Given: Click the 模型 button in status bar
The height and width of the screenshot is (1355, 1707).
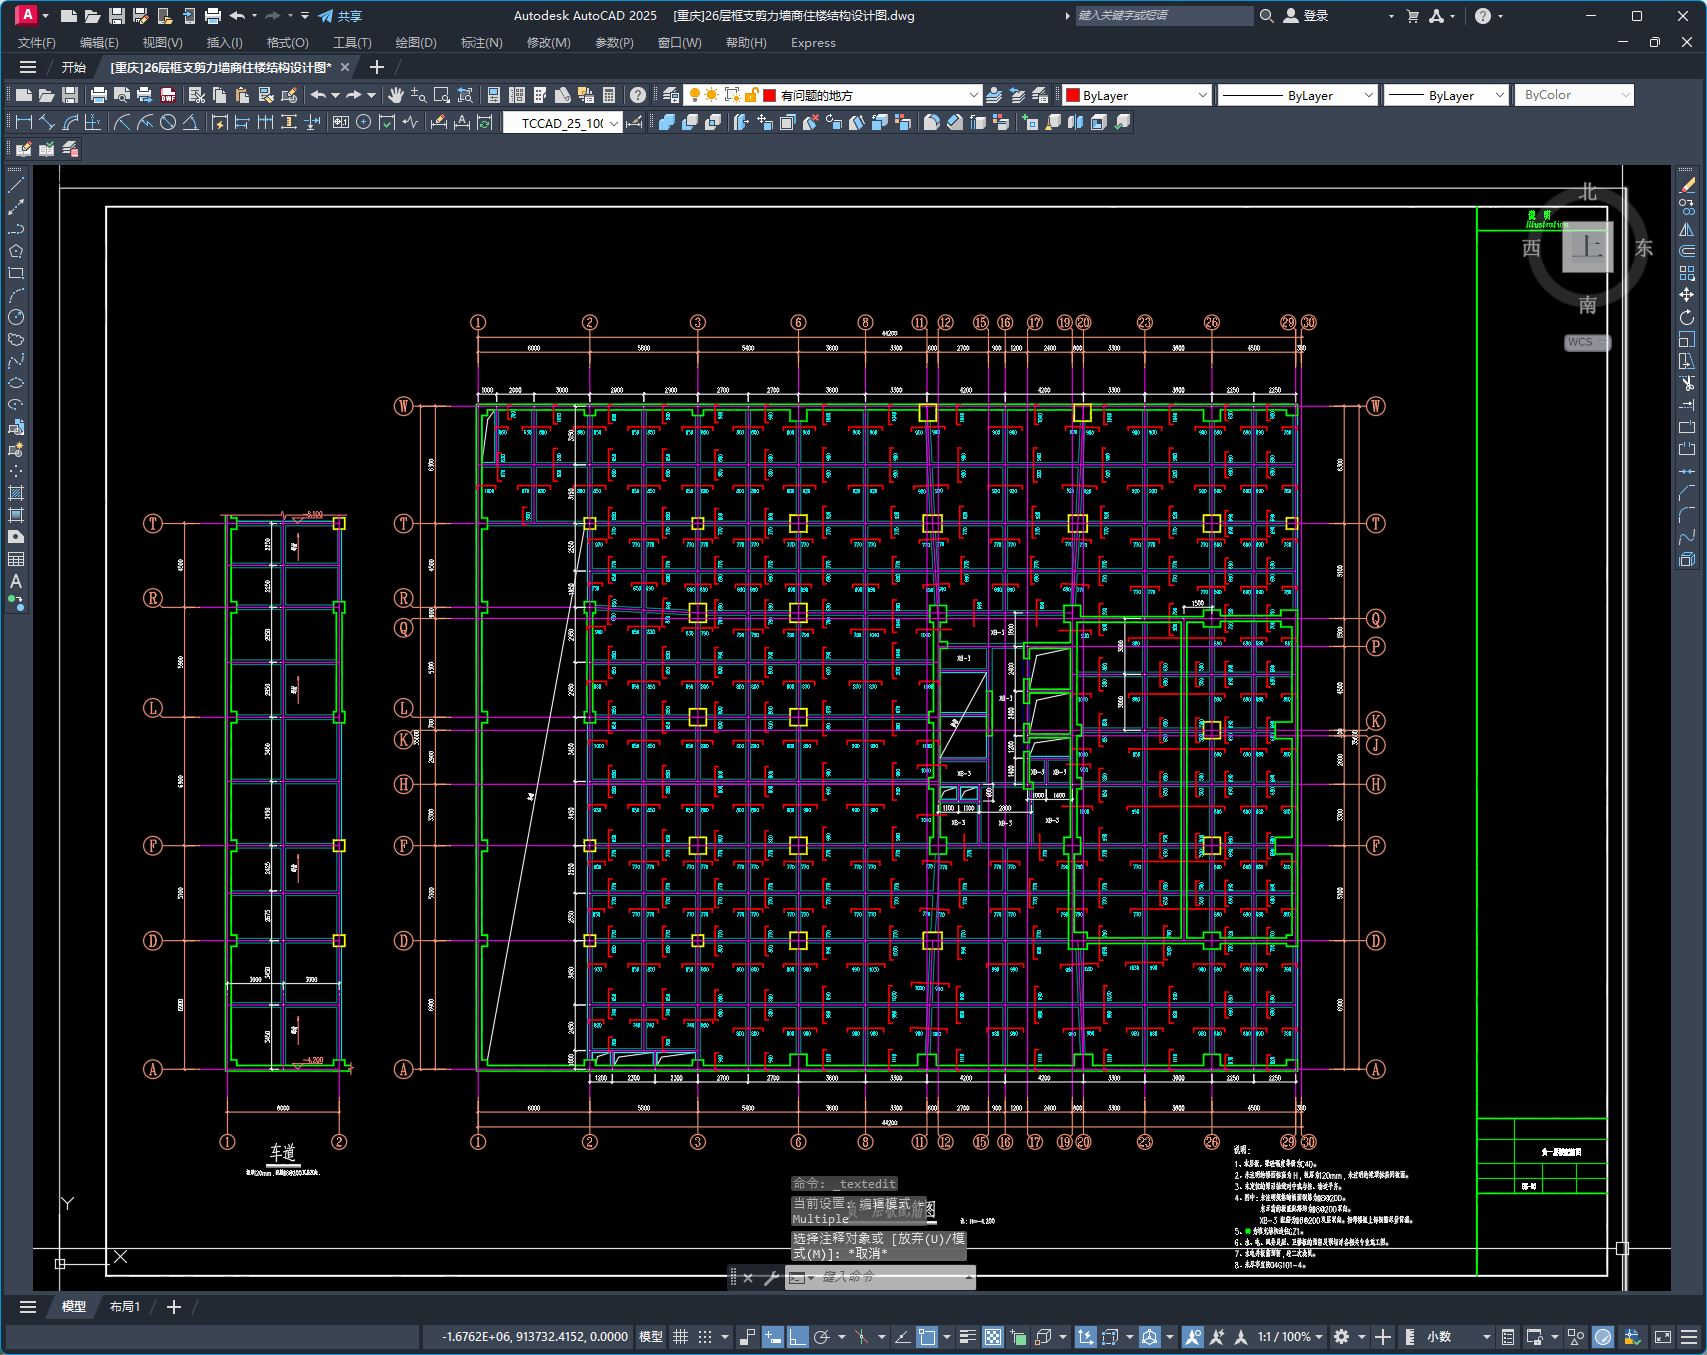Looking at the screenshot, I should [650, 1337].
